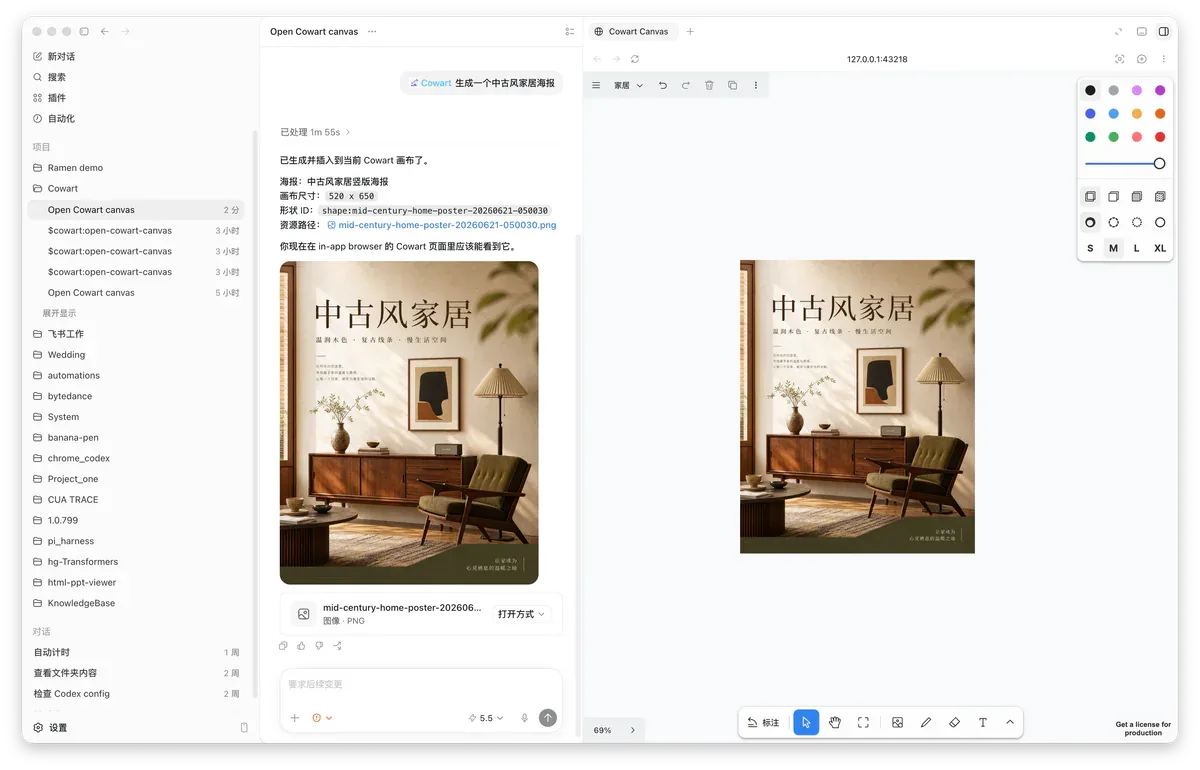The width and height of the screenshot is (1200, 770).
Task: Activate the select arrow tool
Action: coord(806,722)
